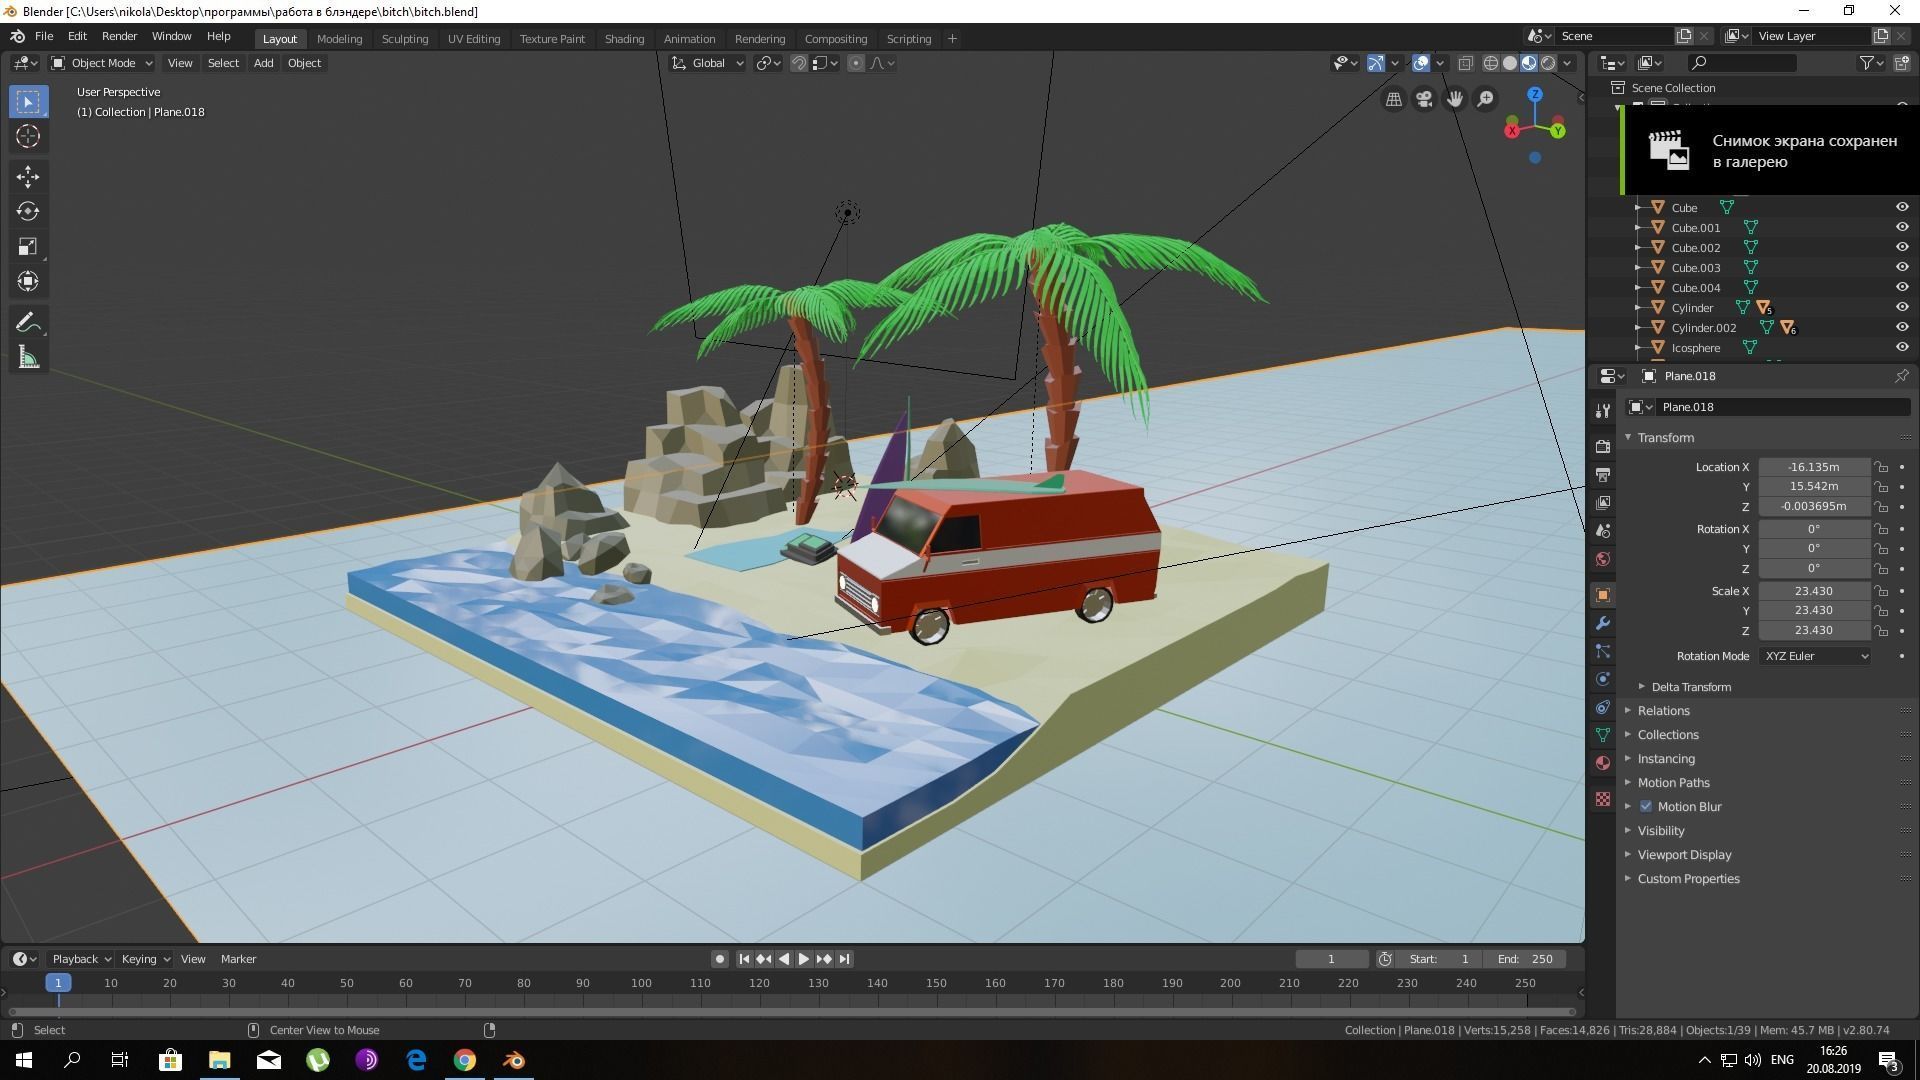The height and width of the screenshot is (1080, 1920).
Task: Open the Material properties tab
Action: pyautogui.click(x=1603, y=763)
